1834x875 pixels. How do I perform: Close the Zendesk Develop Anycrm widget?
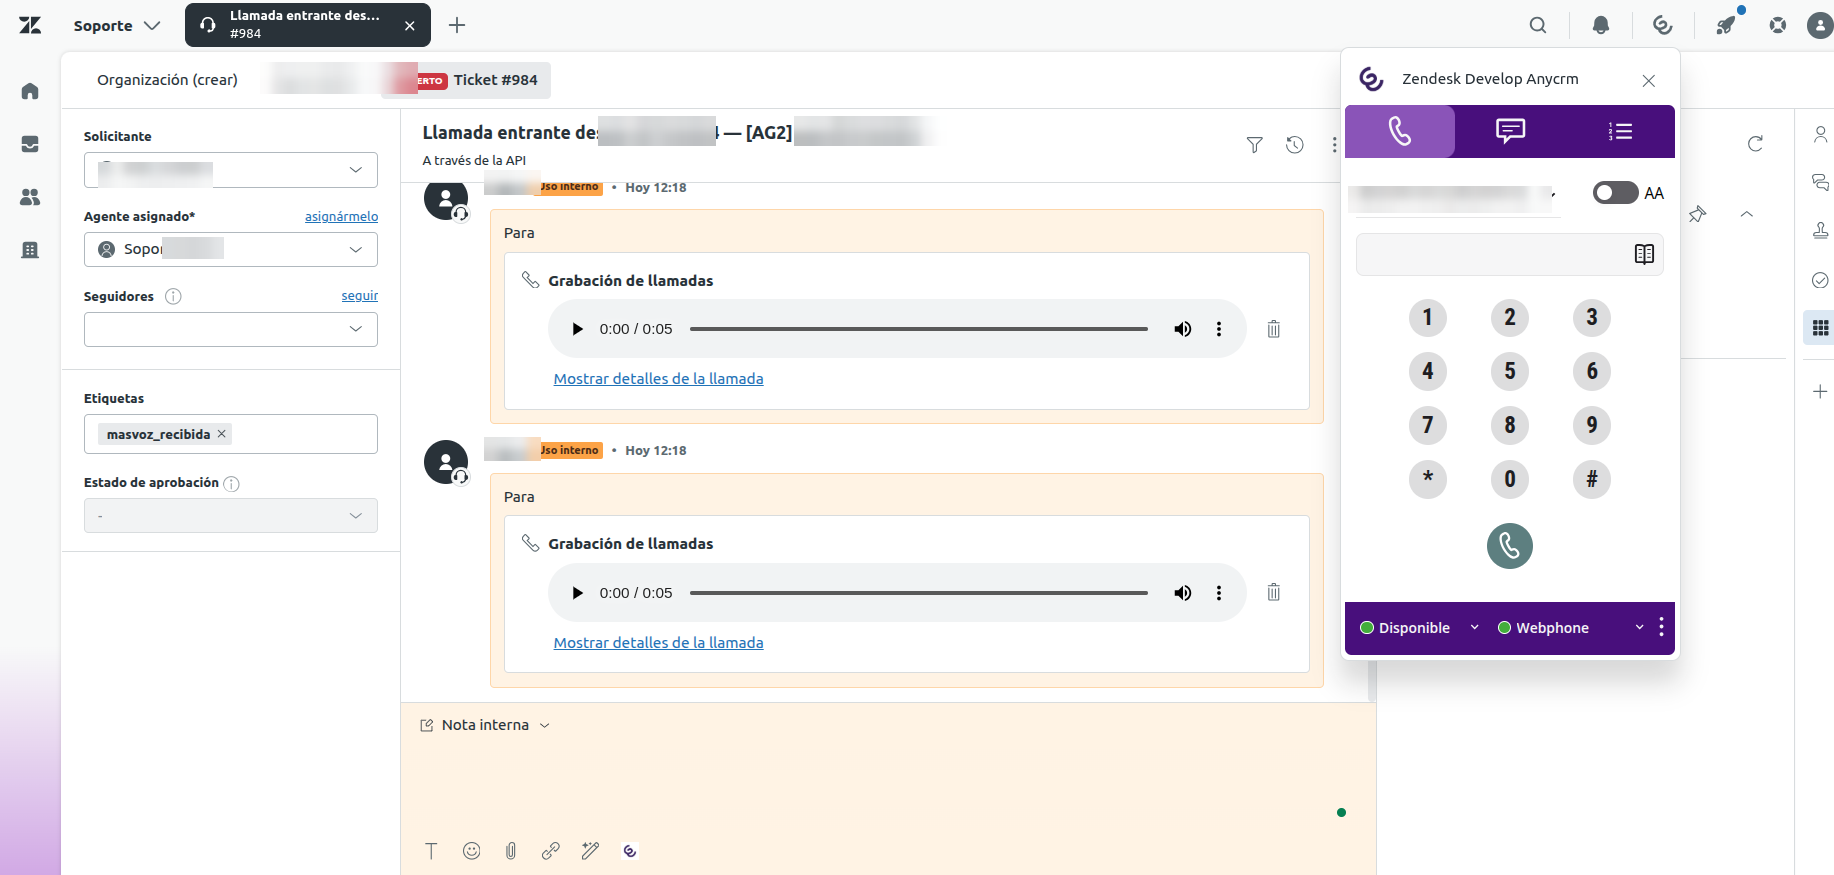[1649, 80]
